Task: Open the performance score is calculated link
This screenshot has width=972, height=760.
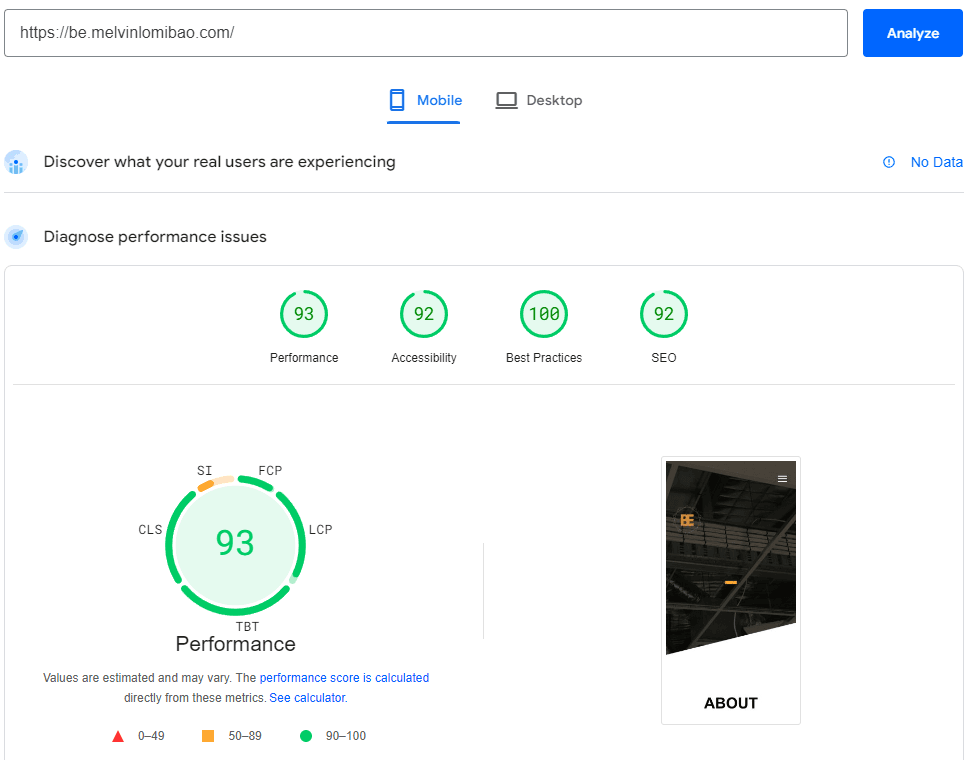Action: pos(344,677)
